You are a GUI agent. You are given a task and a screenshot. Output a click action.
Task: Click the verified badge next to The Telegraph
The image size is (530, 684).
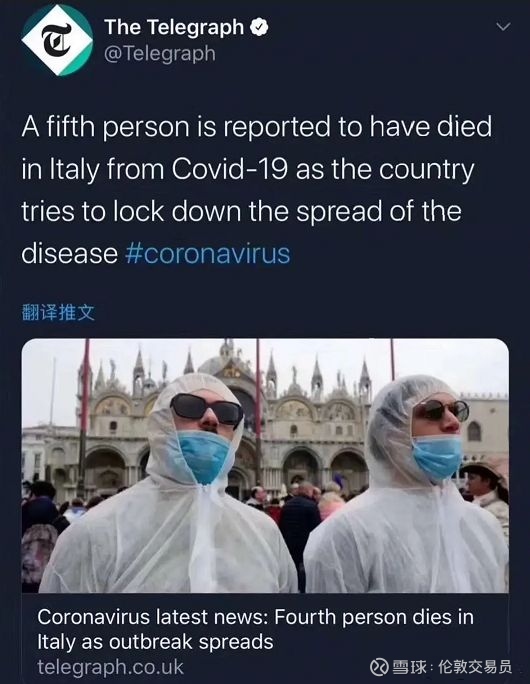pyautogui.click(x=259, y=27)
